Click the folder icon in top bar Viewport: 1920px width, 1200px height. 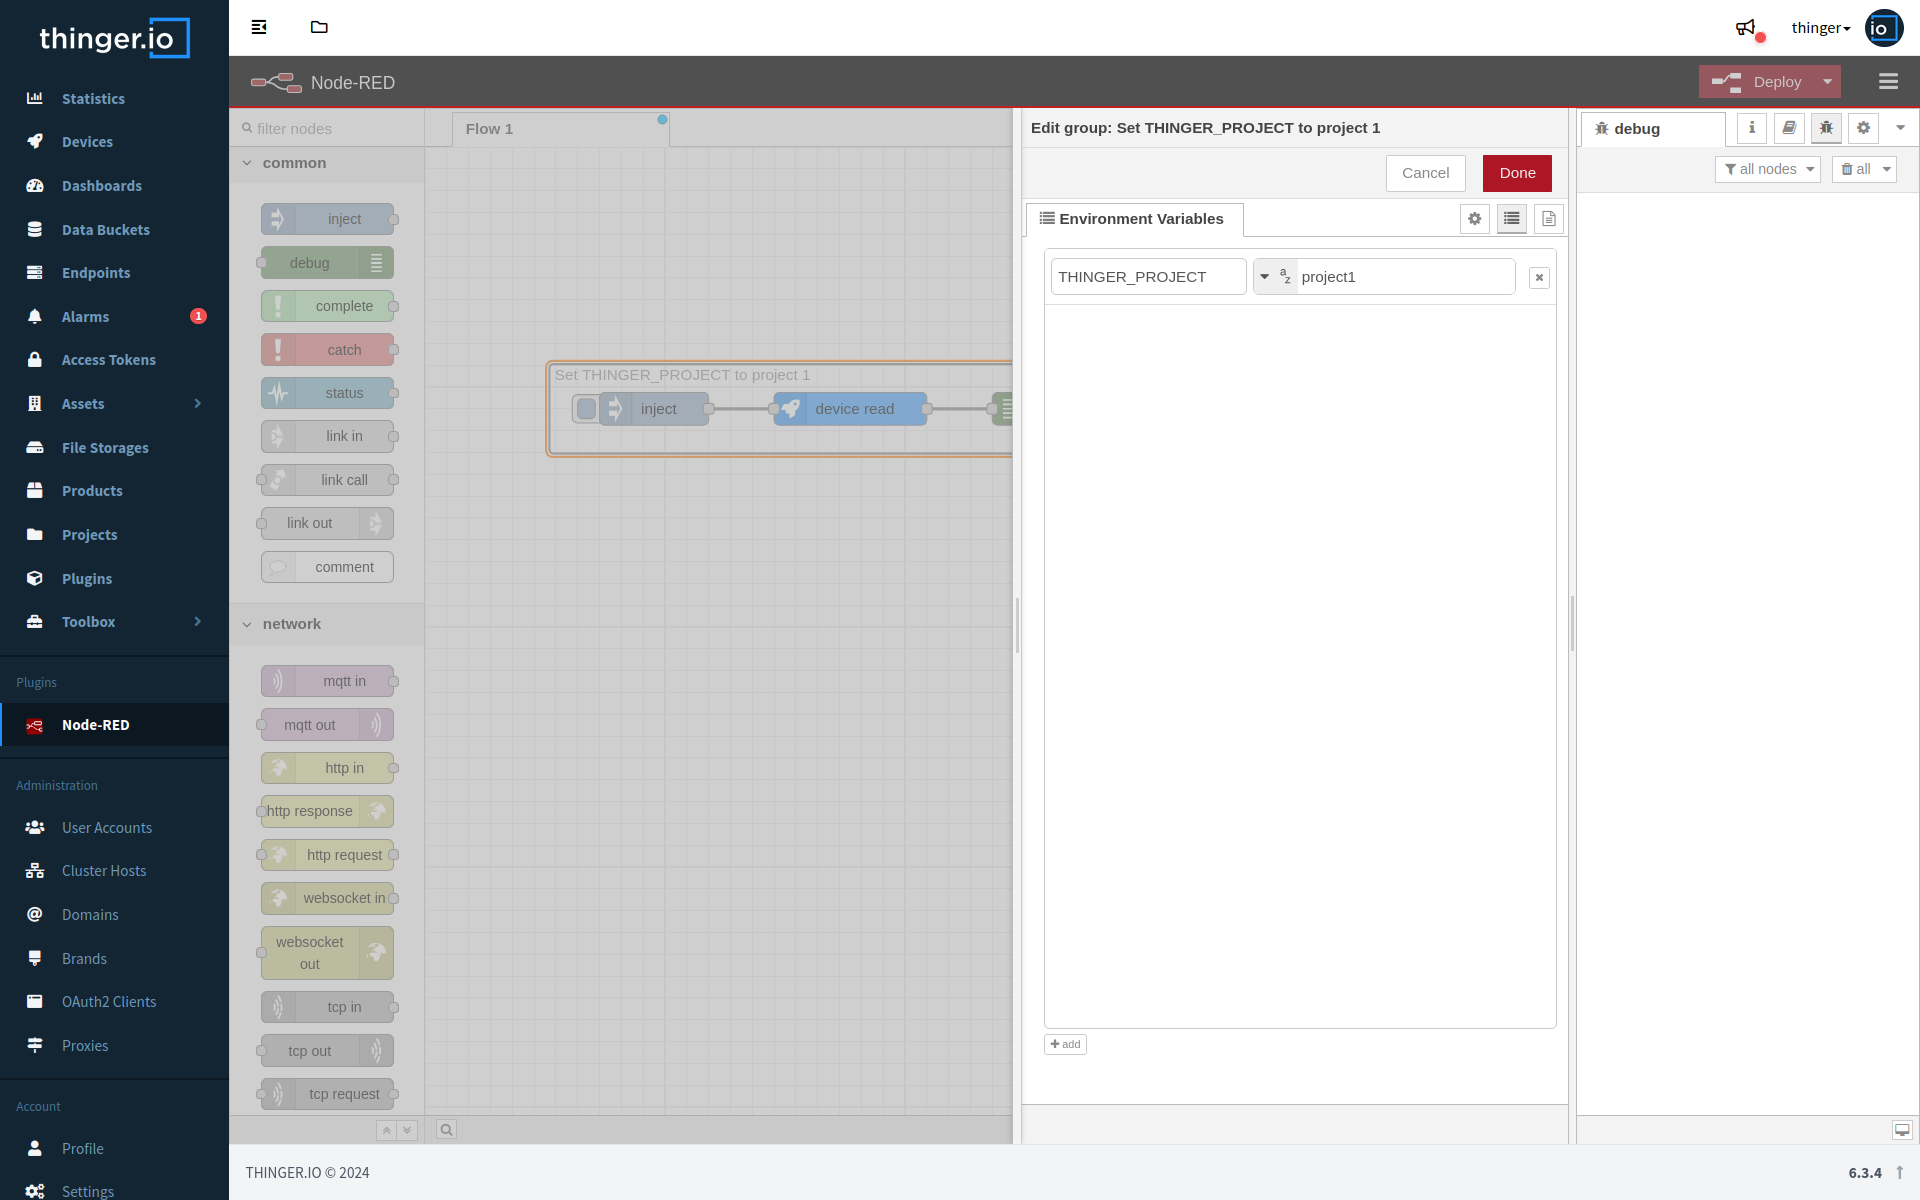(319, 27)
